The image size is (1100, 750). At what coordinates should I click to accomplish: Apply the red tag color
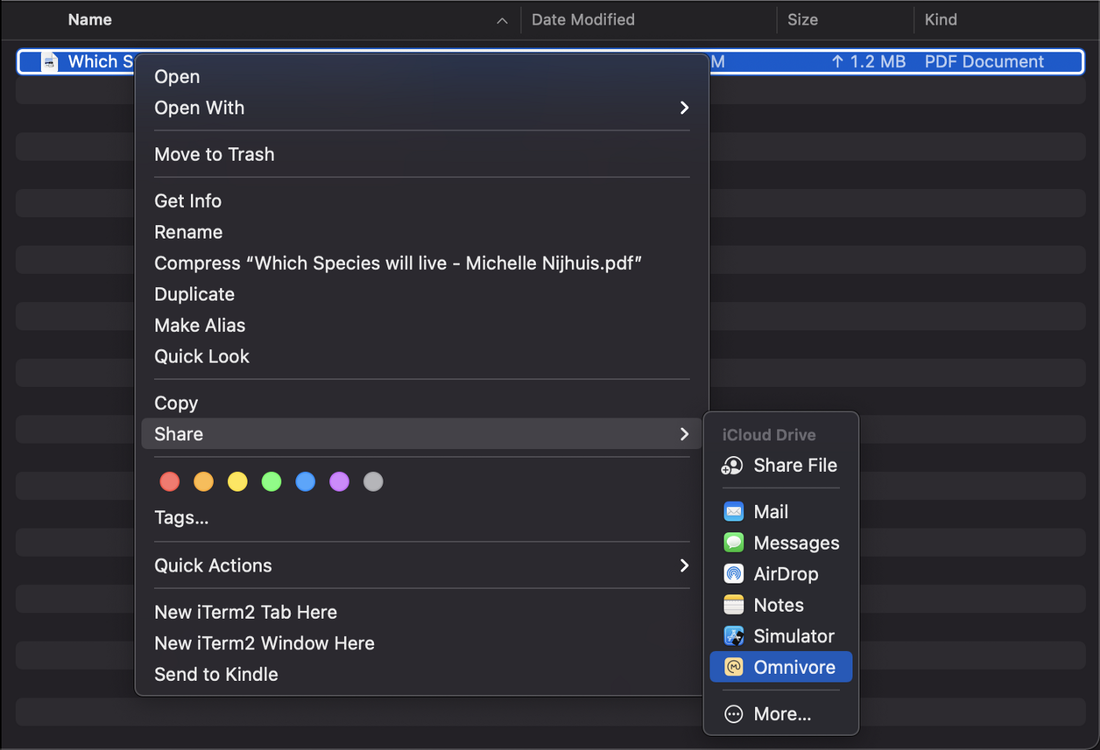170,482
